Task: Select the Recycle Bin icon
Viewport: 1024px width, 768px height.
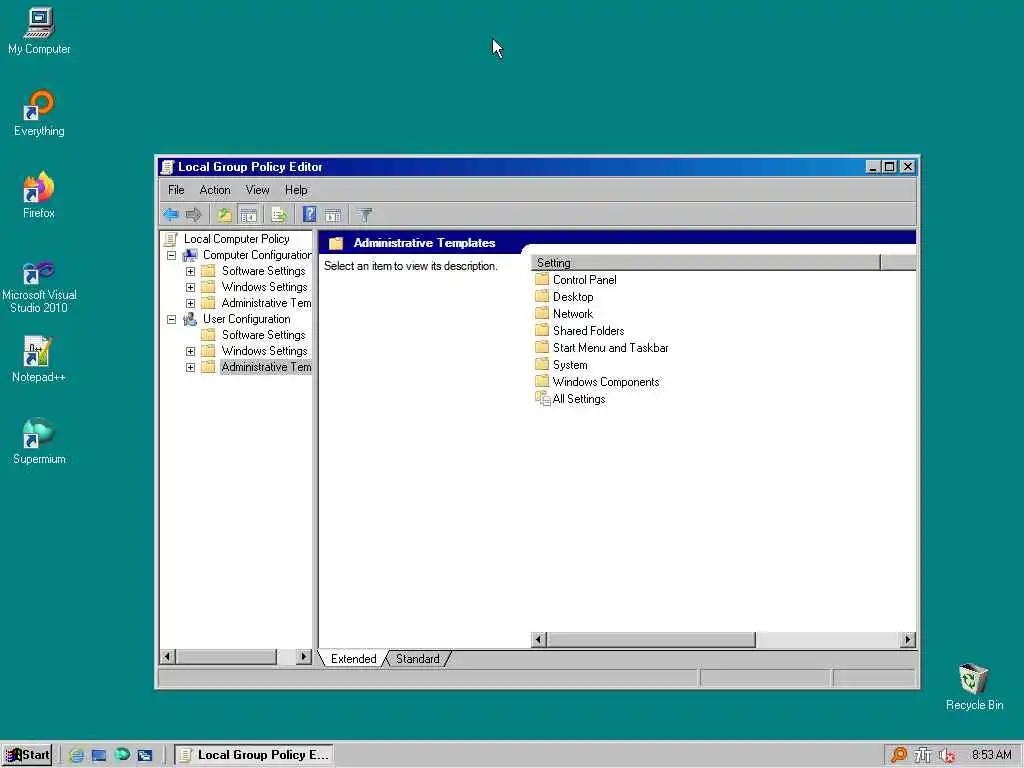Action: (974, 687)
